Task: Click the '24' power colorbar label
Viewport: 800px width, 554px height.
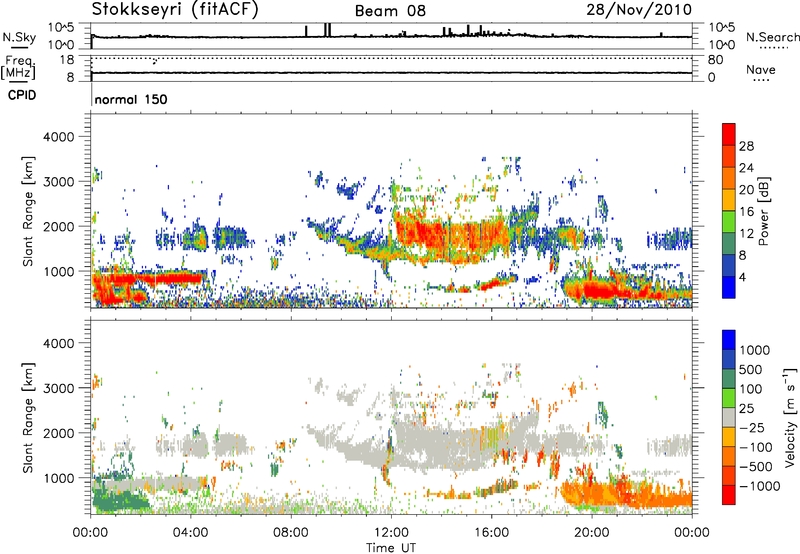Action: (x=746, y=168)
